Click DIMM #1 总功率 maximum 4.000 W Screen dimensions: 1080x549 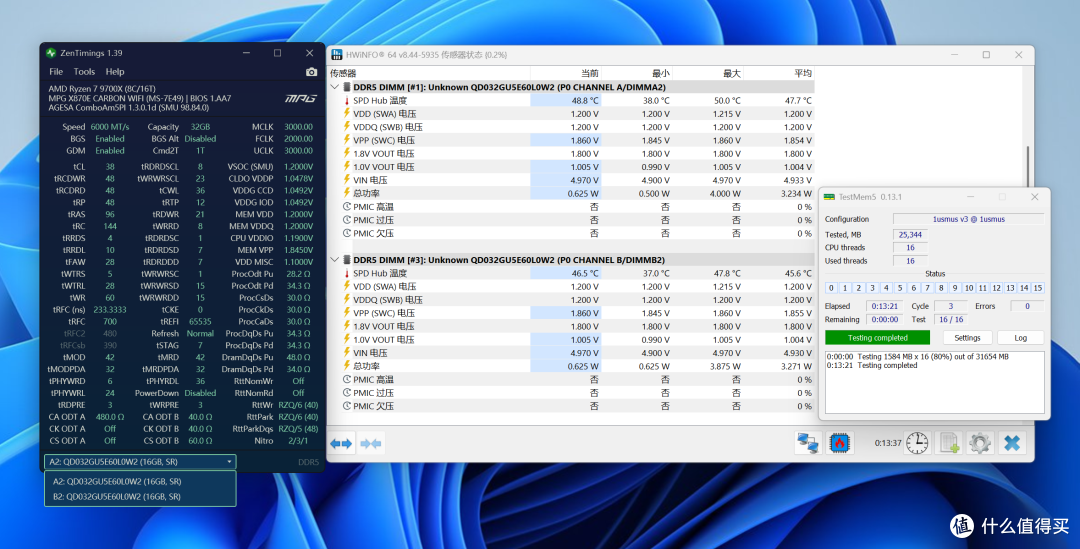coord(723,194)
